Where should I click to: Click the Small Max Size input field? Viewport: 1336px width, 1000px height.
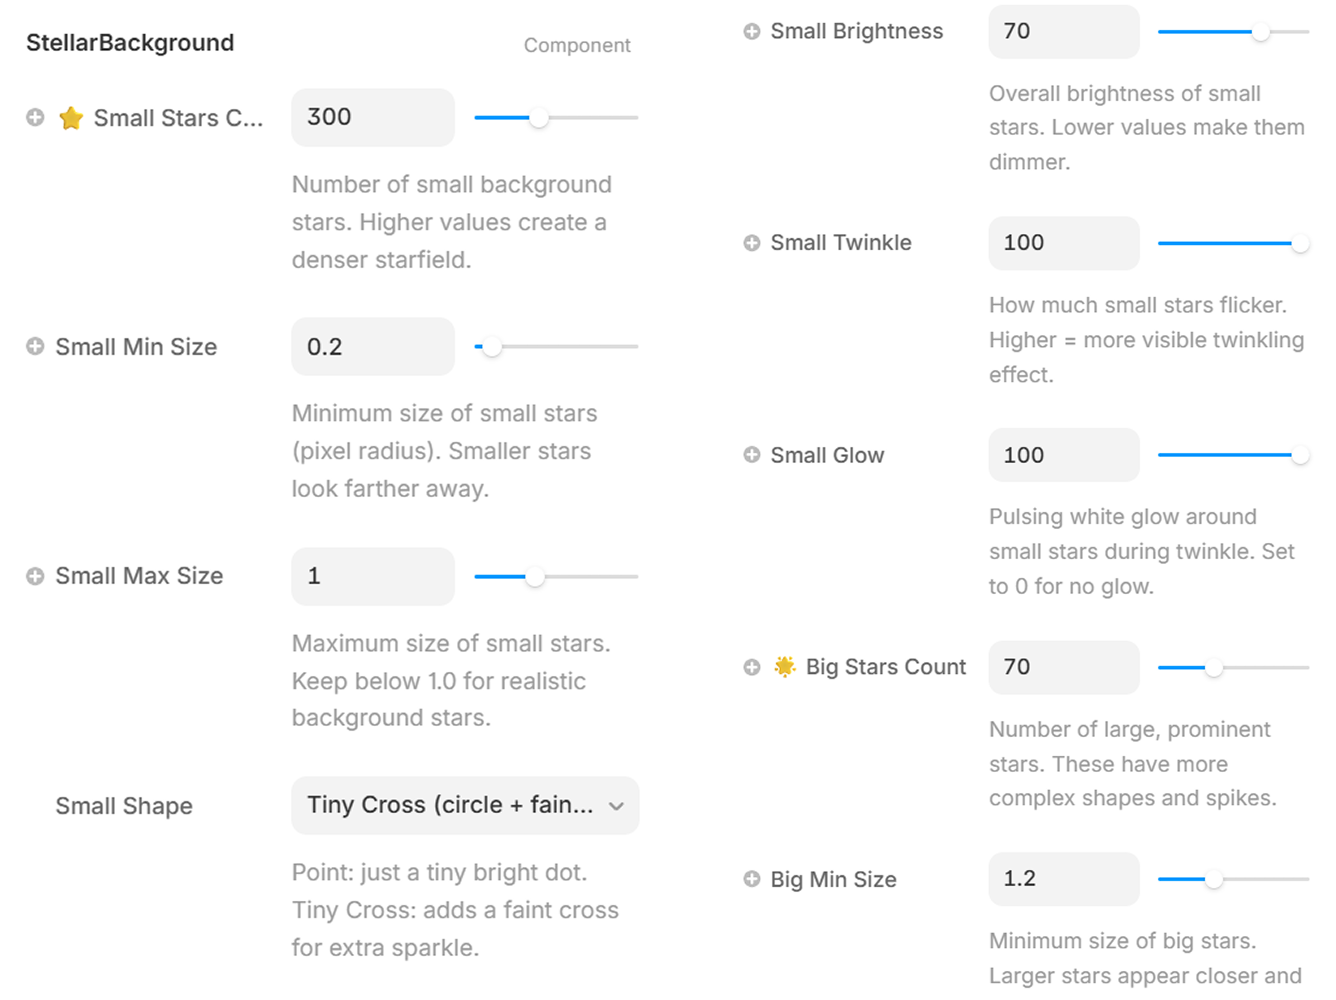(372, 576)
